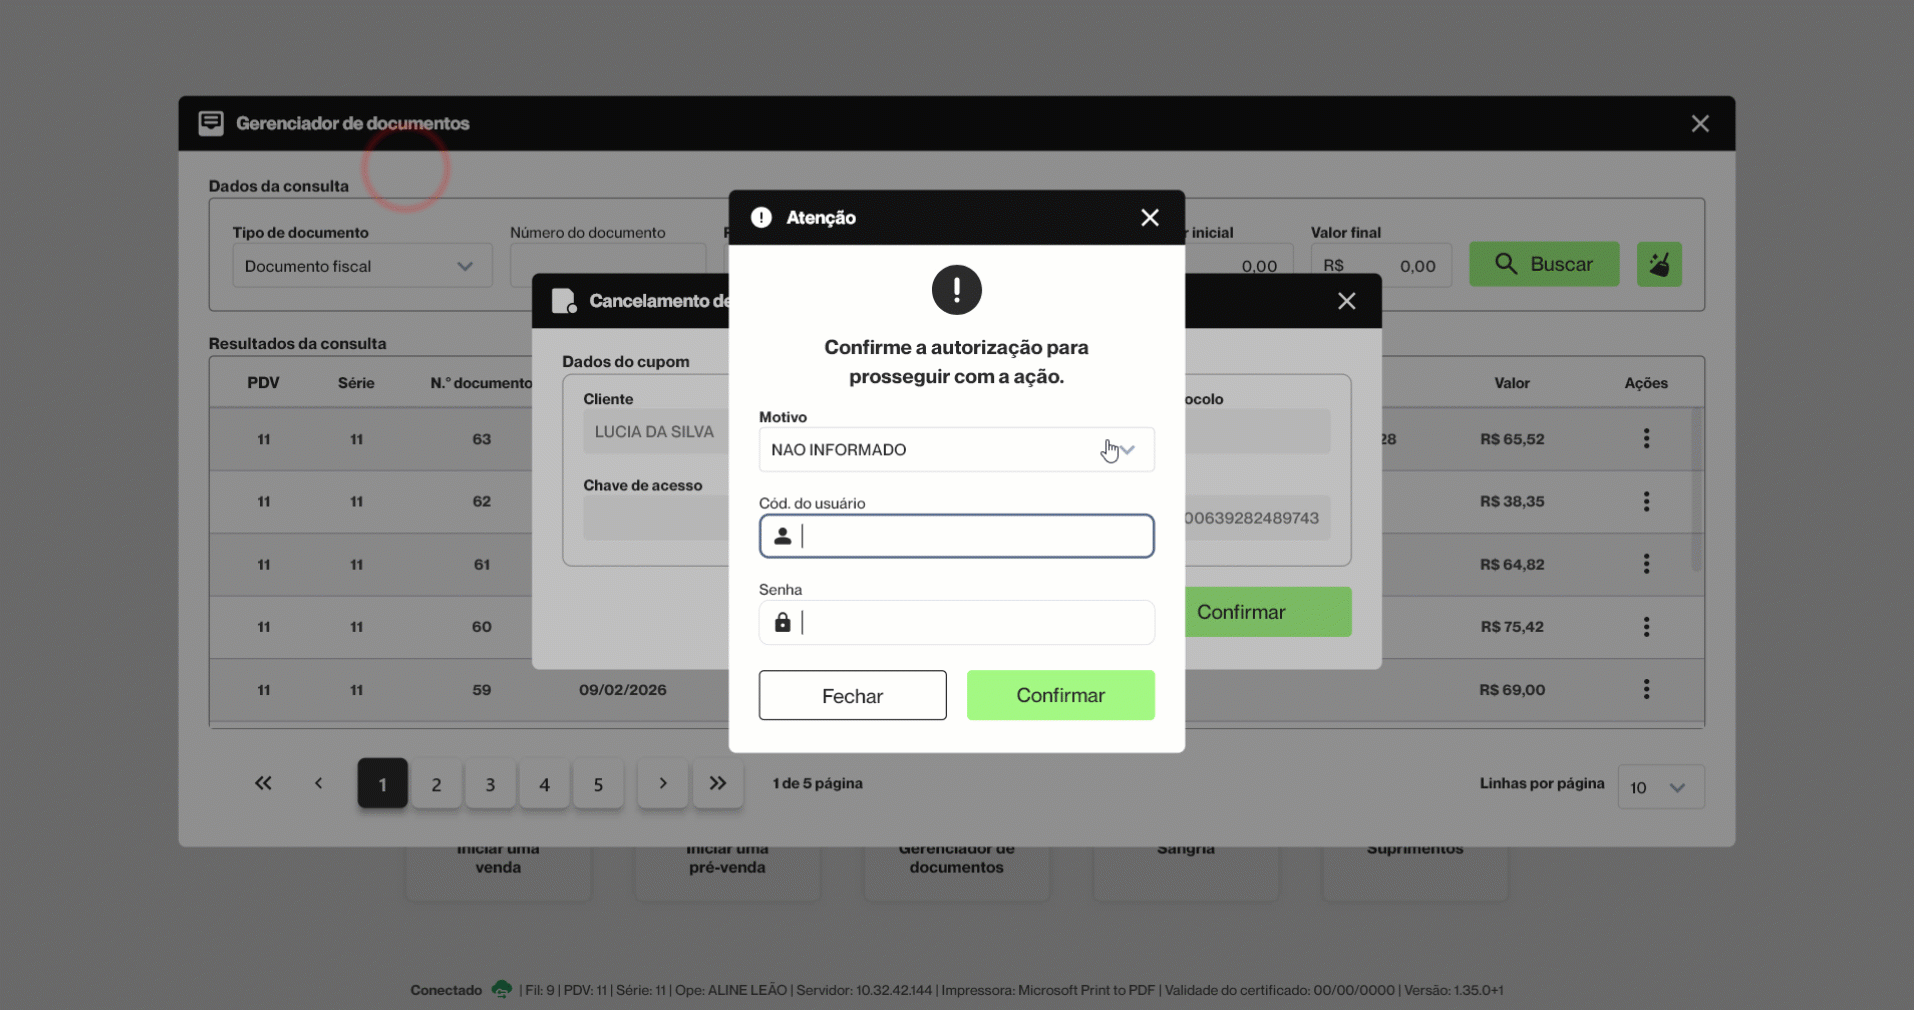Click the Chave de acesso field
This screenshot has width=1914, height=1010.
[x=656, y=519]
